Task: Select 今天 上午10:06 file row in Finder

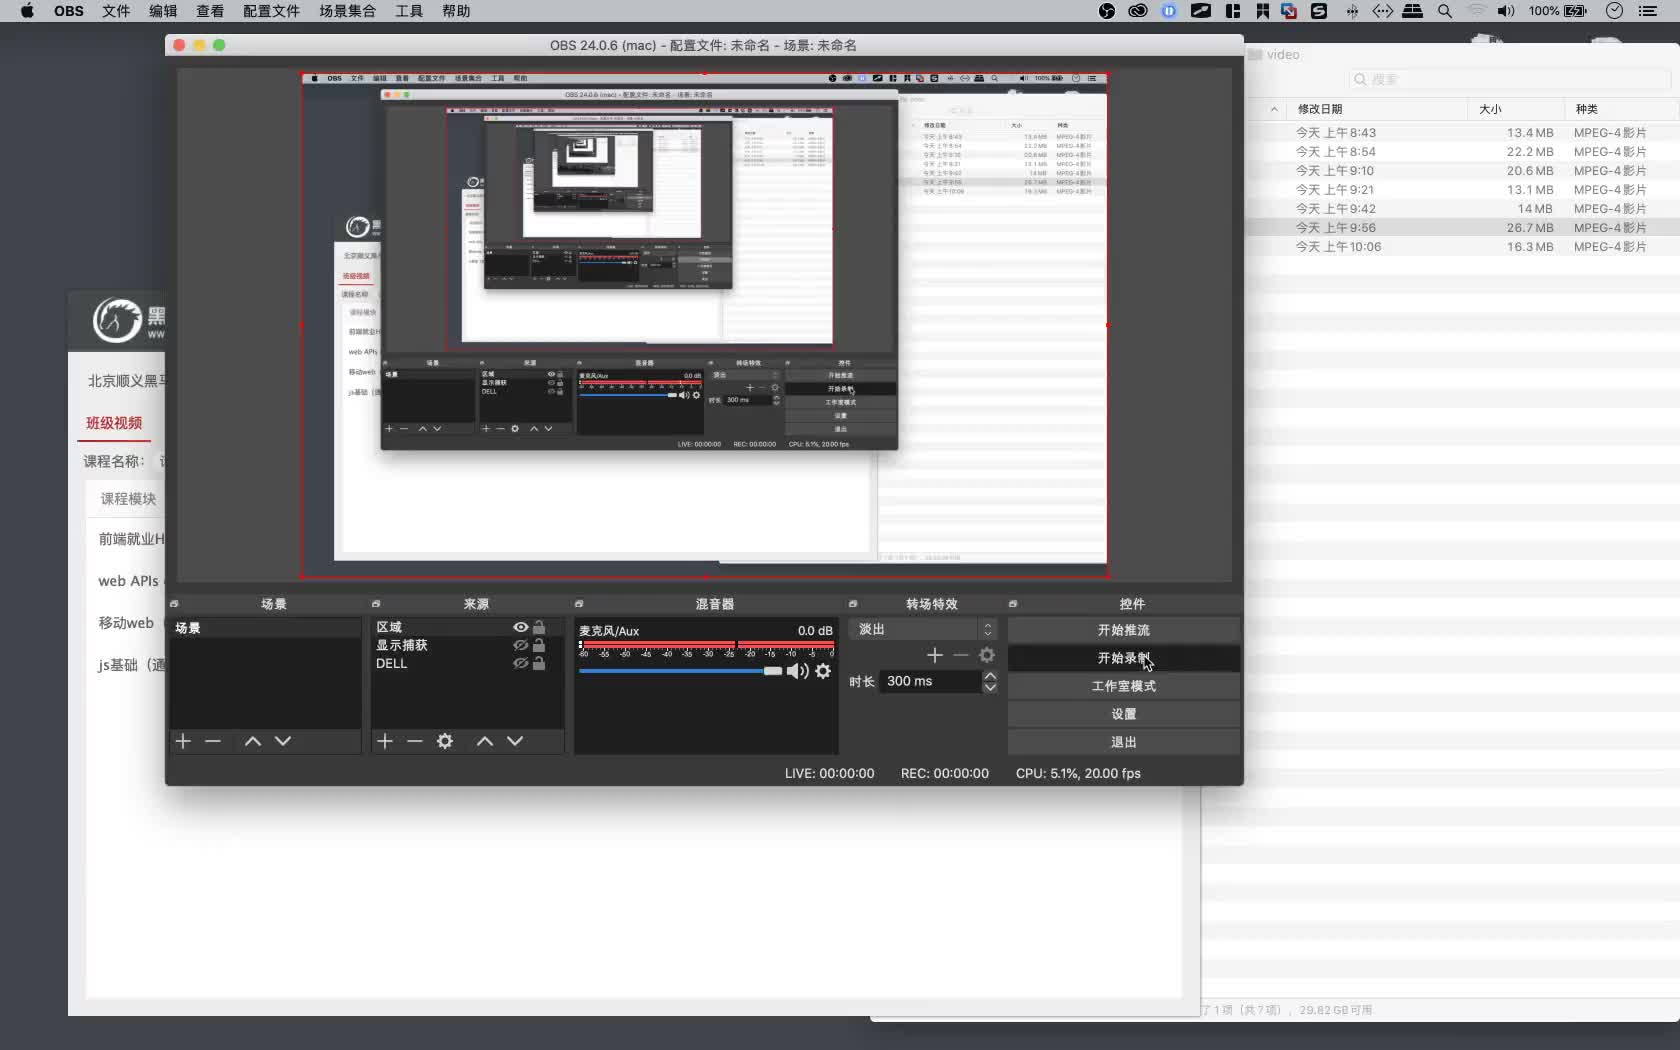Action: tap(1462, 247)
